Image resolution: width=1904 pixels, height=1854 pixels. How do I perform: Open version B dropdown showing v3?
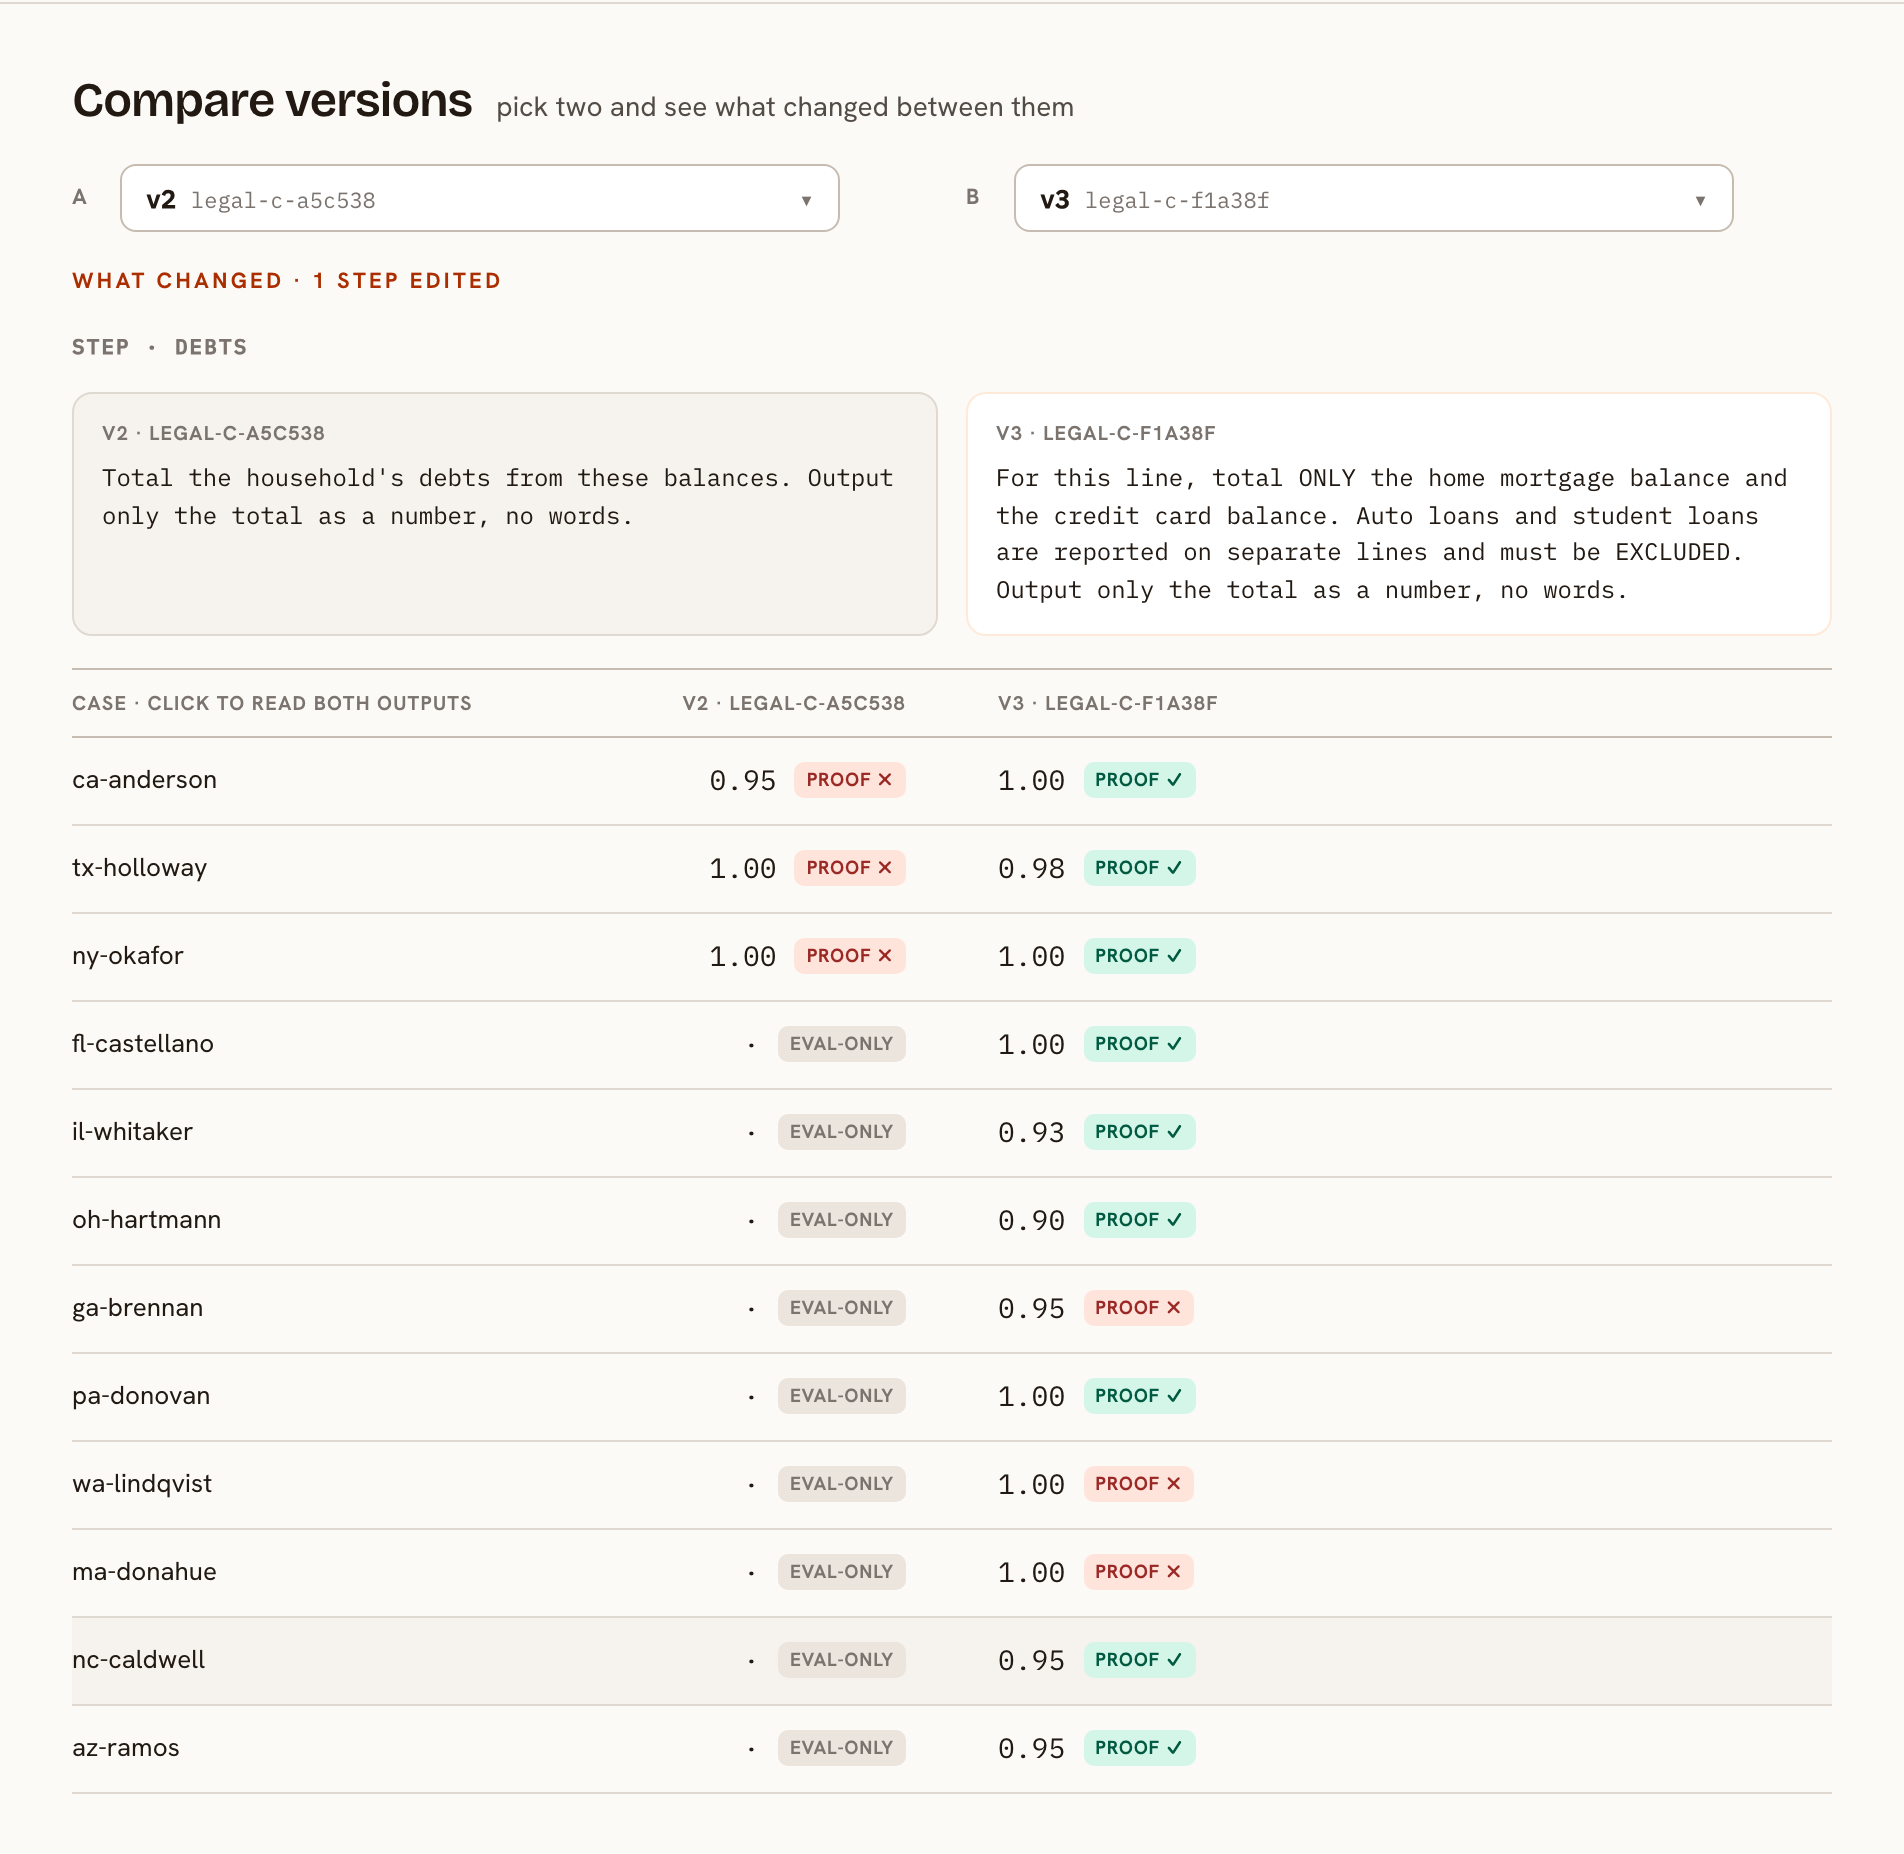tap(1373, 199)
